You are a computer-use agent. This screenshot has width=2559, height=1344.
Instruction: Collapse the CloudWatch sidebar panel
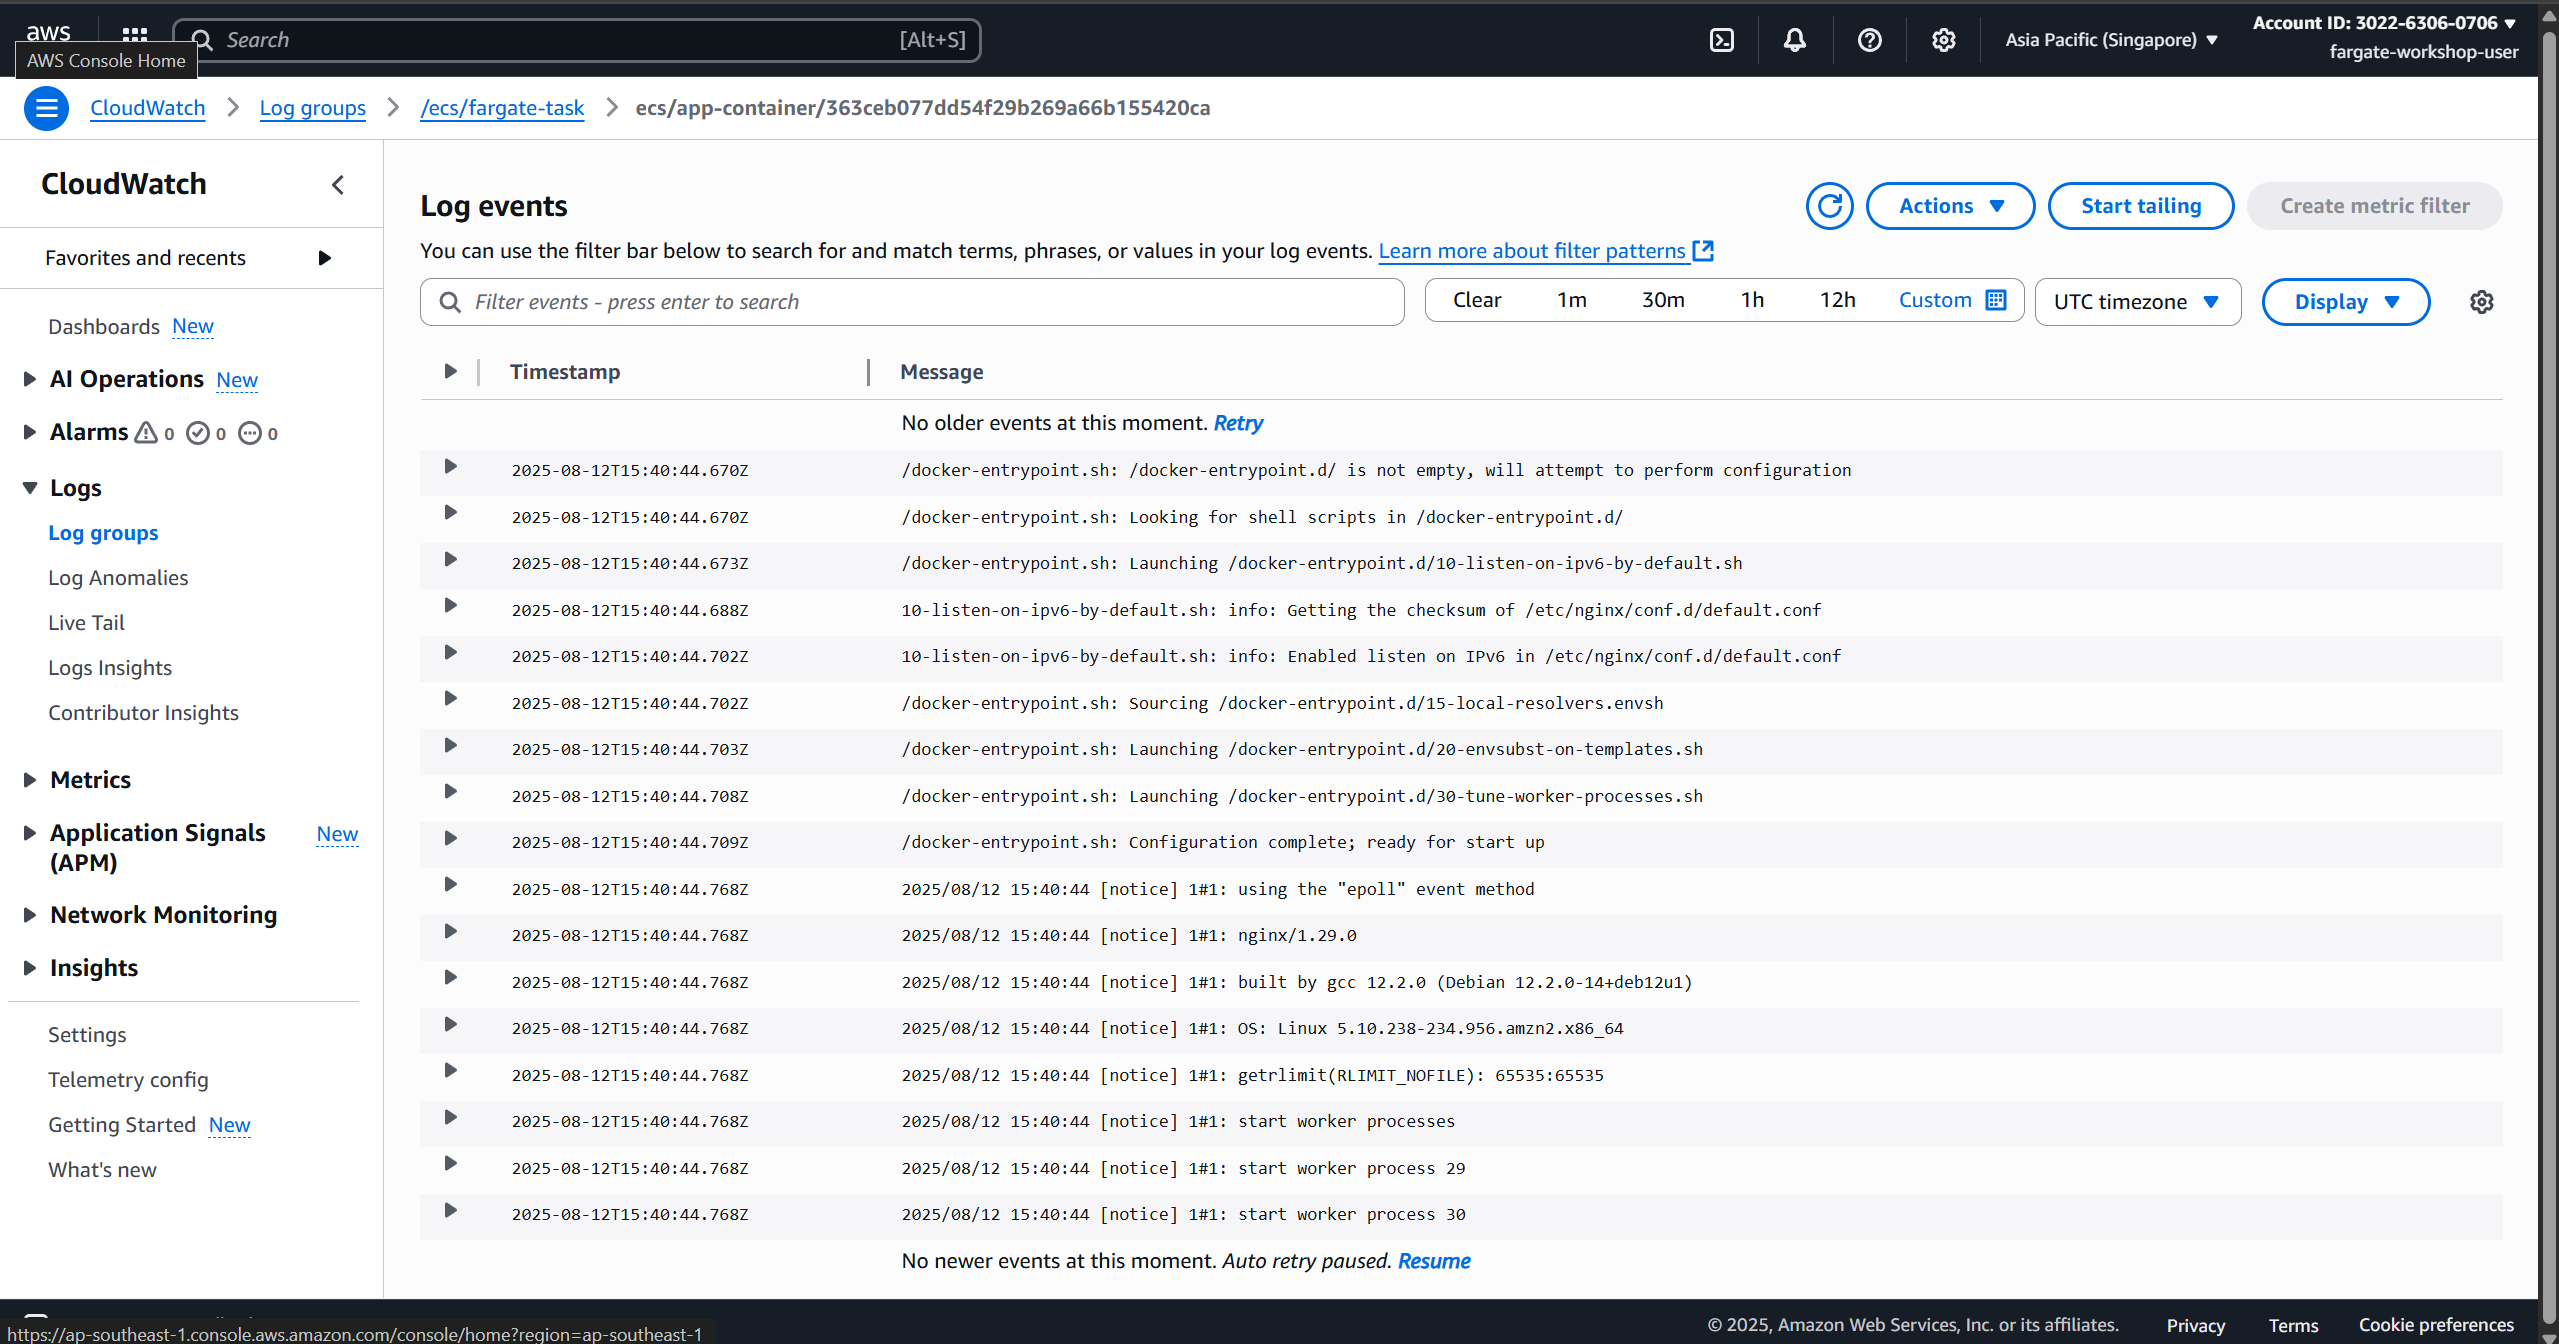338,184
